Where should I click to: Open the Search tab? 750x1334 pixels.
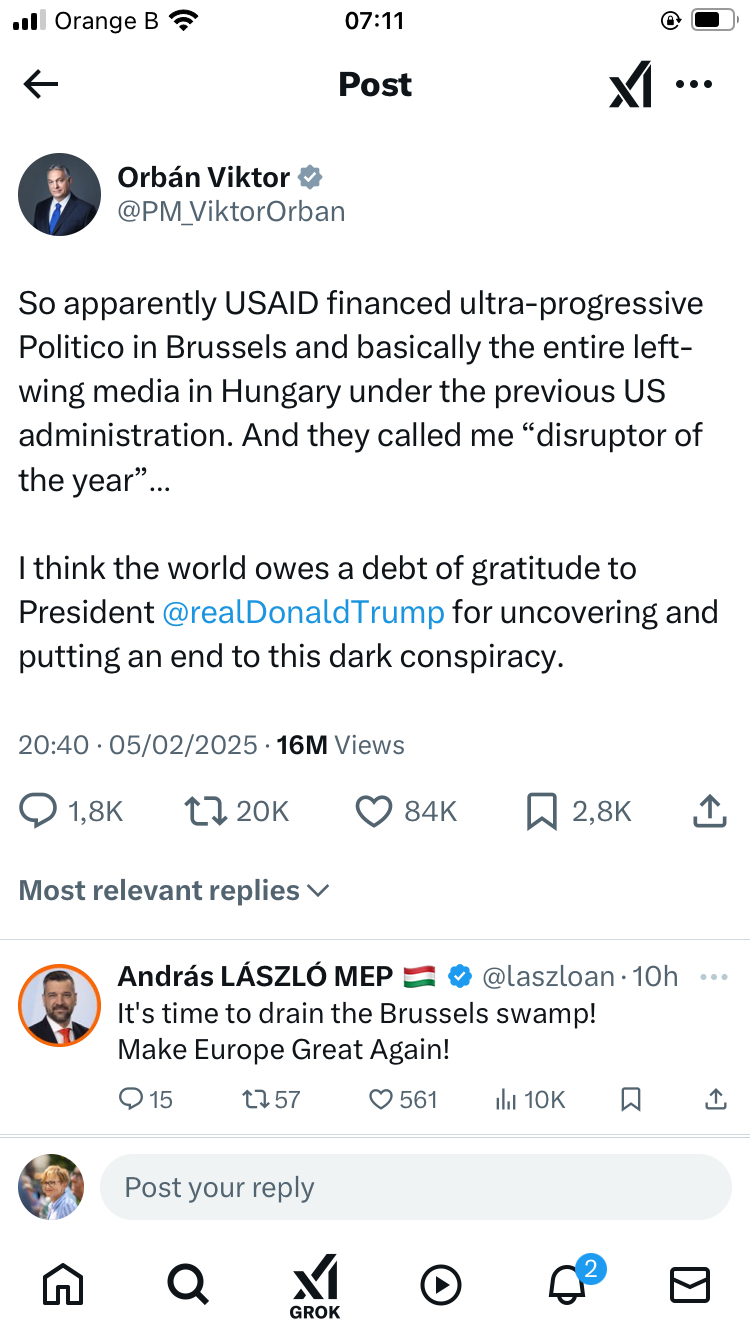pos(188,1284)
